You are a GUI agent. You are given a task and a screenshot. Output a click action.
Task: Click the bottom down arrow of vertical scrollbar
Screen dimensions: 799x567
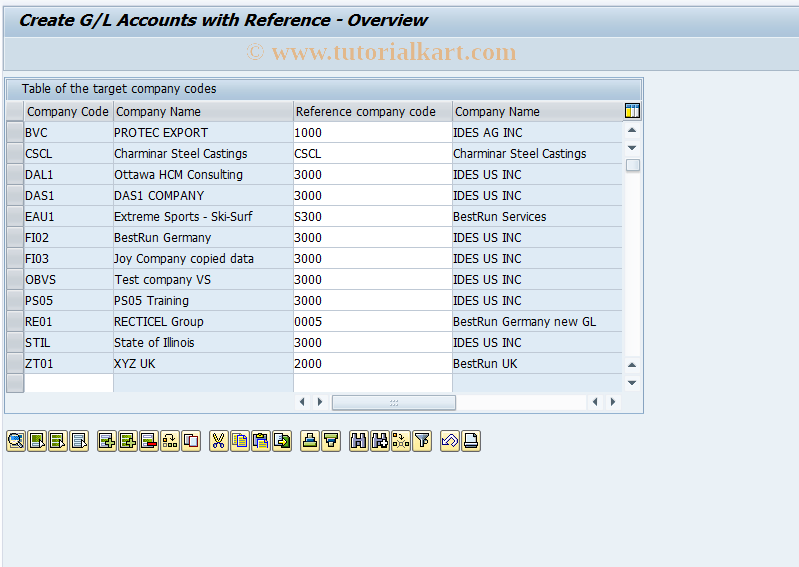pyautogui.click(x=632, y=383)
